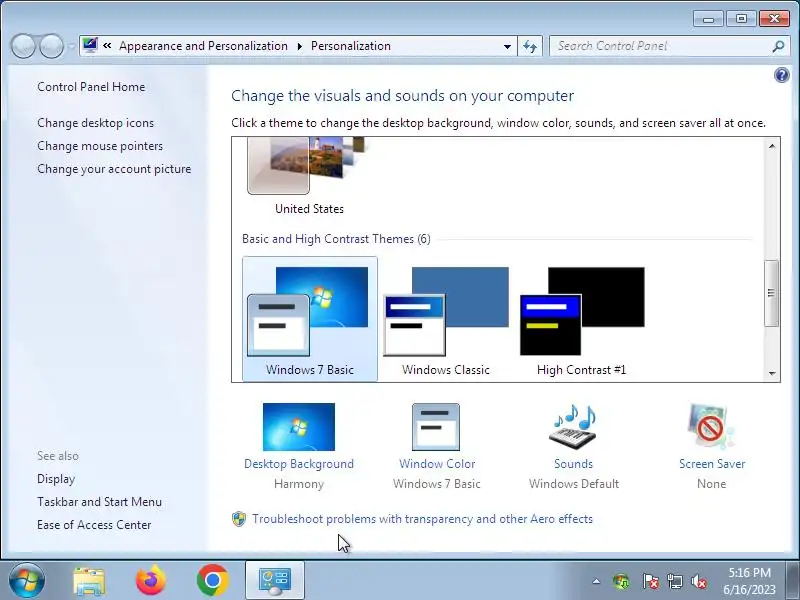Click the Desktop Background text link

(298, 464)
